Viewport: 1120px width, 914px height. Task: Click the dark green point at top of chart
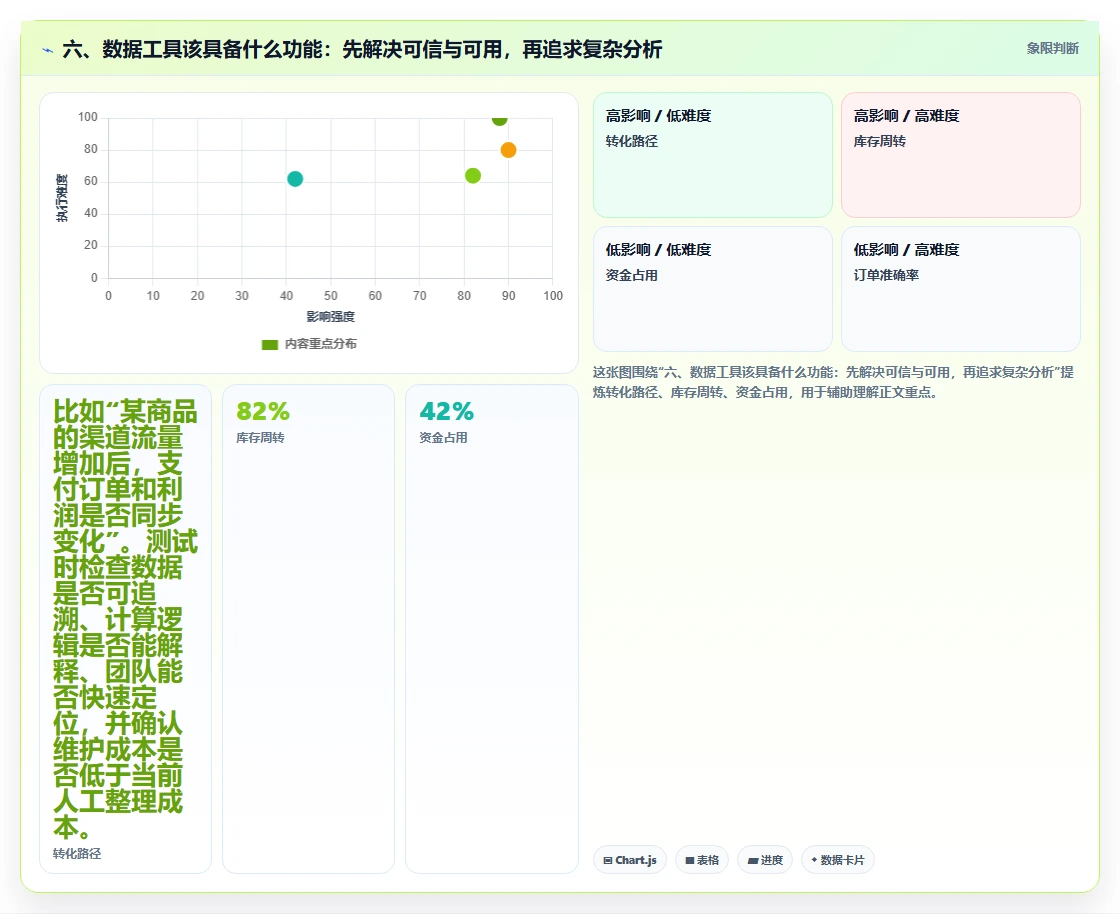499,119
